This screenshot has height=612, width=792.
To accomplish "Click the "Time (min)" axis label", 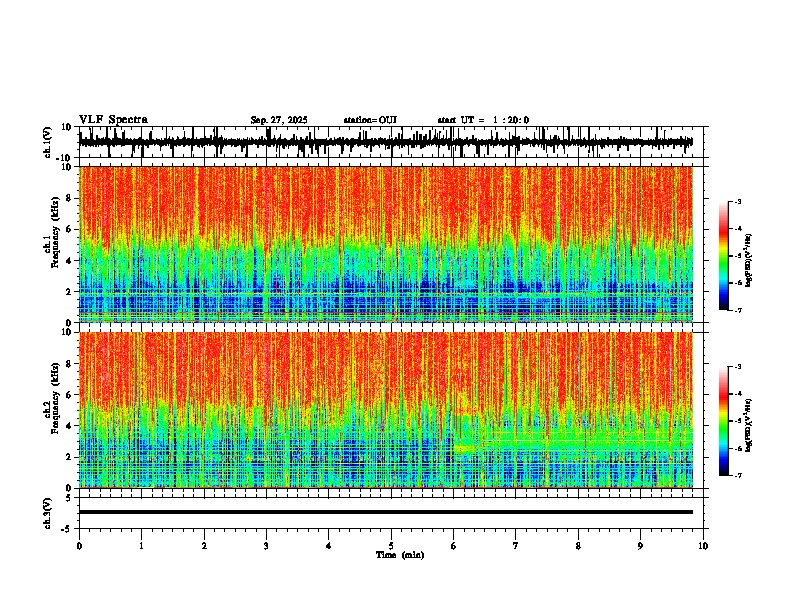I will click(400, 555).
